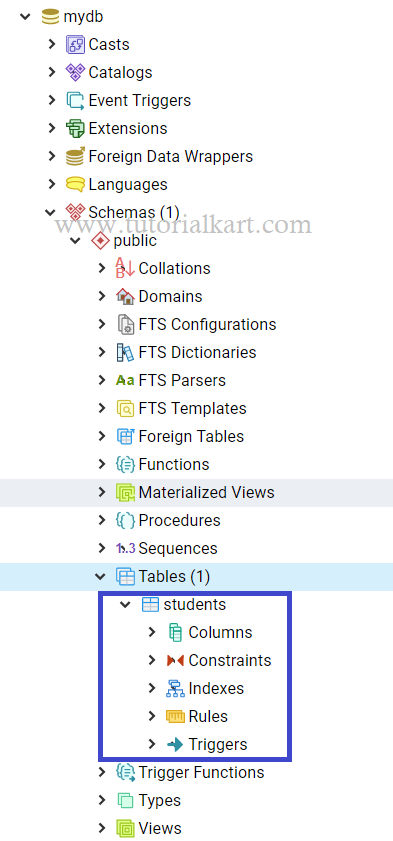Viewport: 393px width, 841px height.
Task: Collapse the mydb database node
Action: pyautogui.click(x=25, y=17)
